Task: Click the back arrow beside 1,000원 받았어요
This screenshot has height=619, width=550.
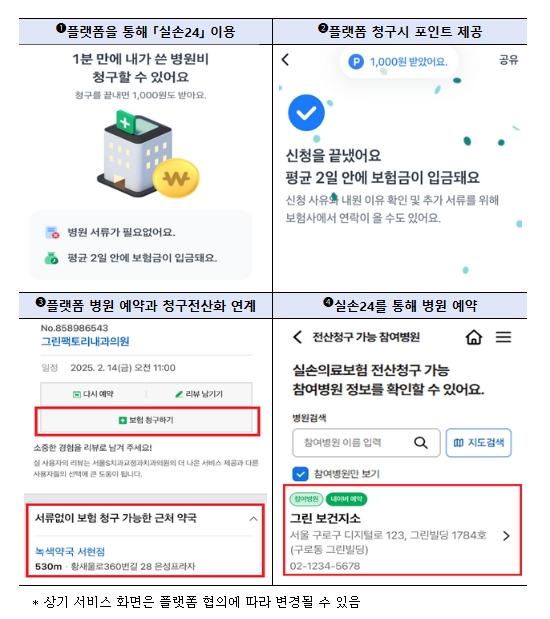Action: [285, 60]
